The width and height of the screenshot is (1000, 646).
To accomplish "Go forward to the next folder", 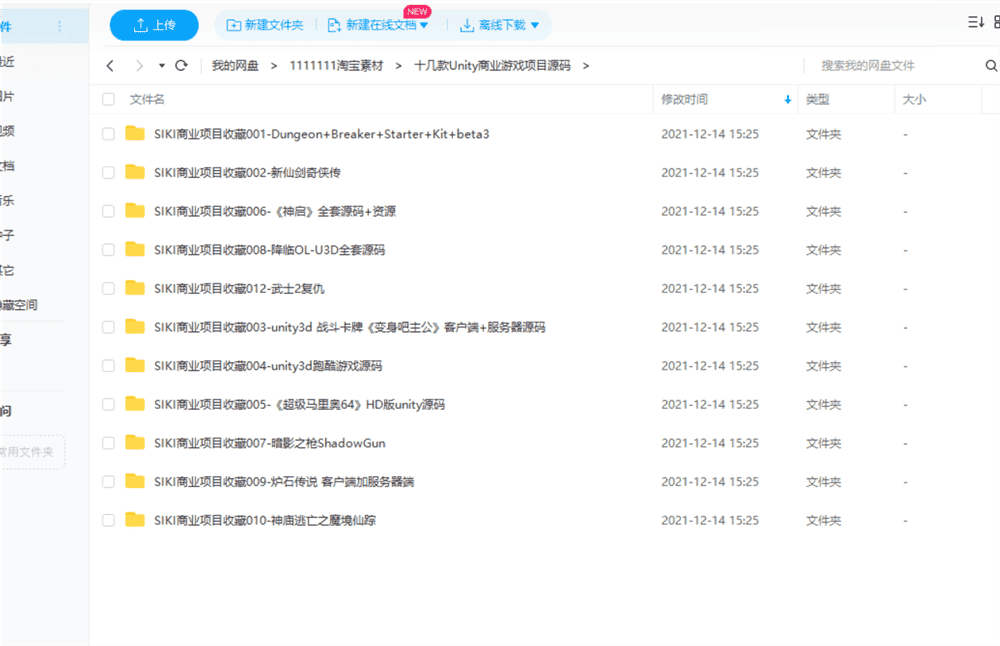I will (140, 66).
